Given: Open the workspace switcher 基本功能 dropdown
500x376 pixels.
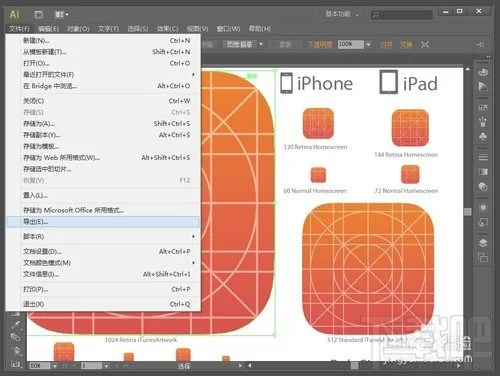Looking at the screenshot, I should pyautogui.click(x=342, y=14).
